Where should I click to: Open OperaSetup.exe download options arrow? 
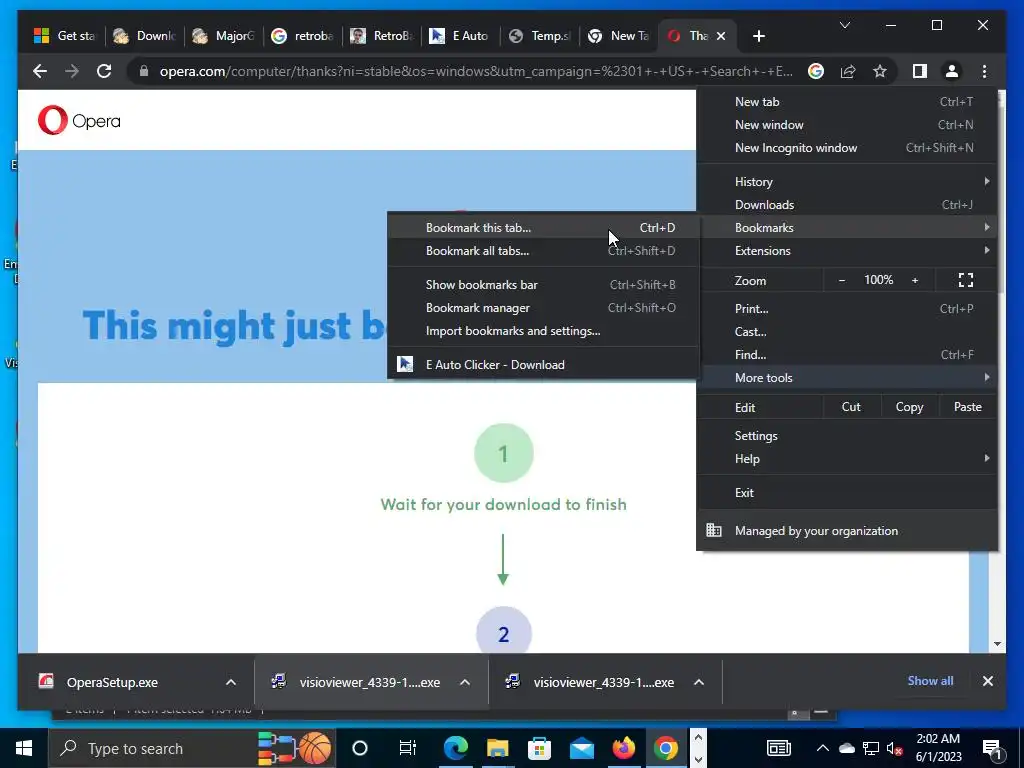tap(231, 682)
